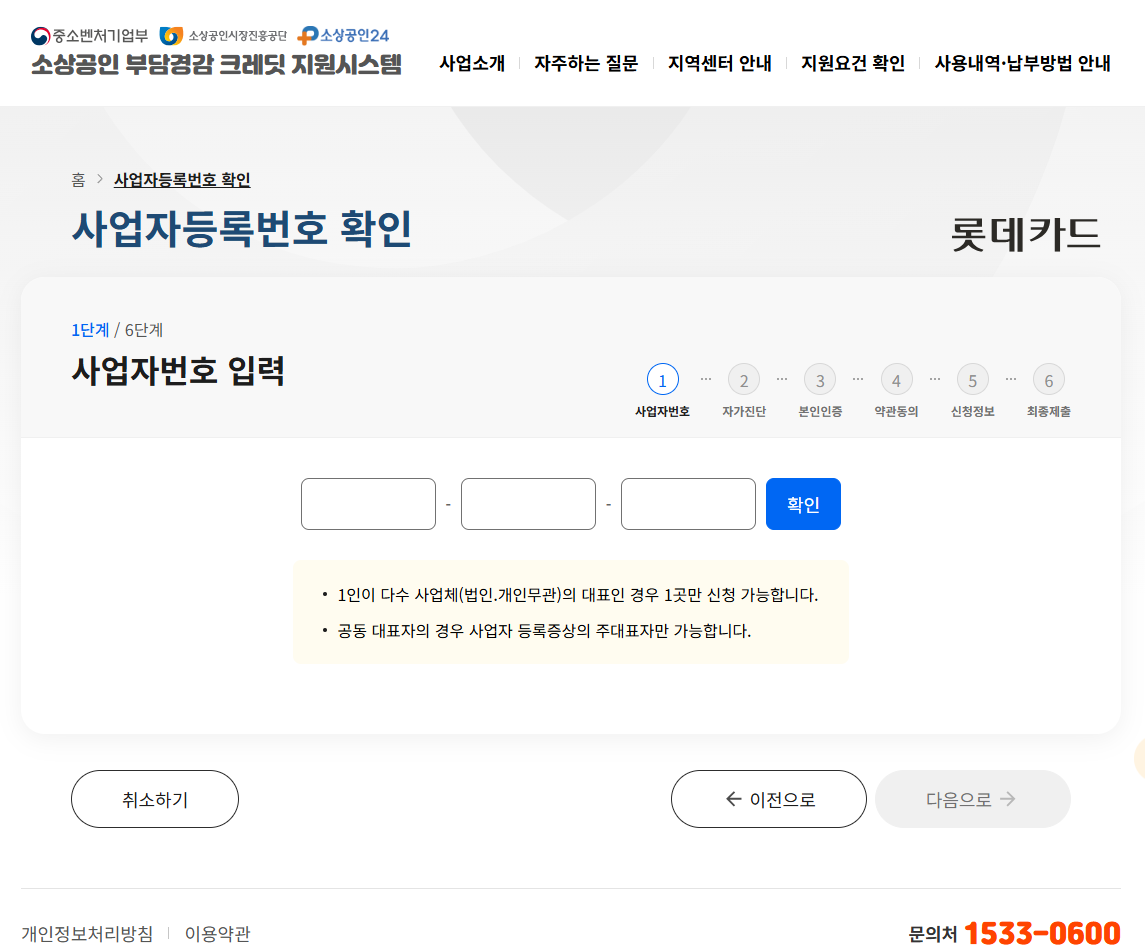Image resolution: width=1145 pixels, height=950 pixels.
Task: Focus the middle business number field
Action: [528, 504]
